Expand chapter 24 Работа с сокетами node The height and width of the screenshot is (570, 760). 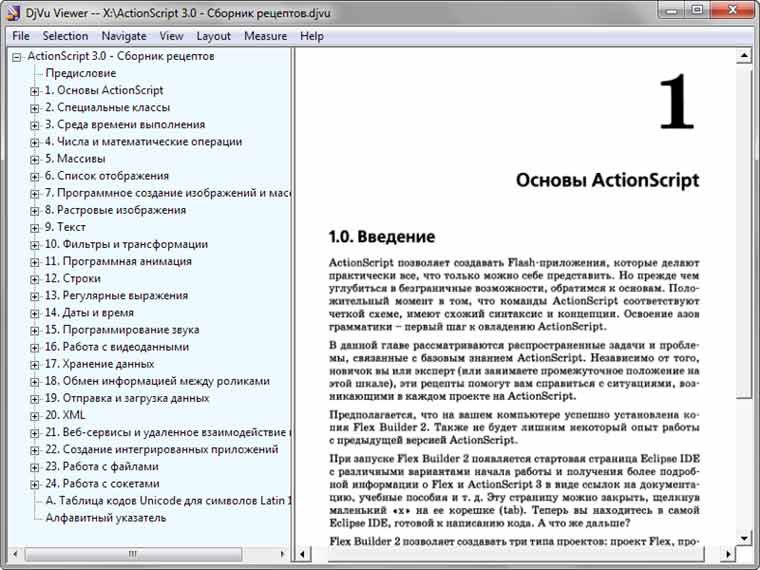pyautogui.click(x=34, y=484)
